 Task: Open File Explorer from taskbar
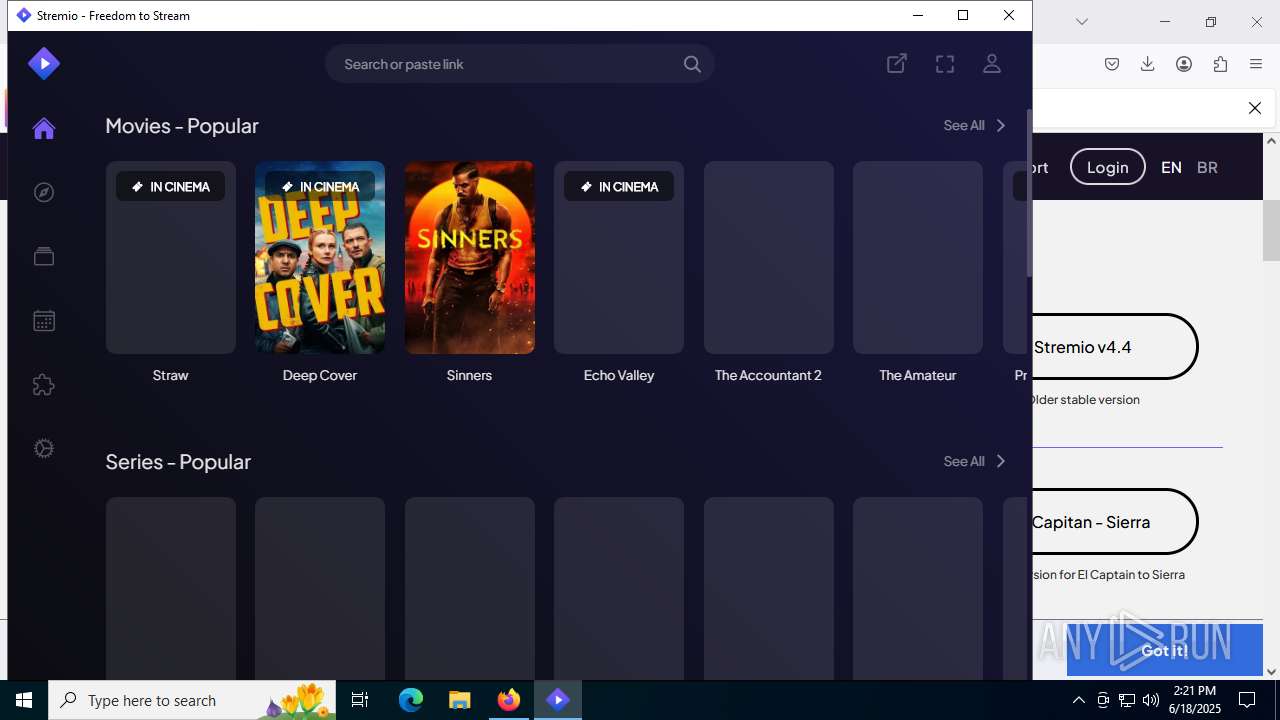pos(459,700)
